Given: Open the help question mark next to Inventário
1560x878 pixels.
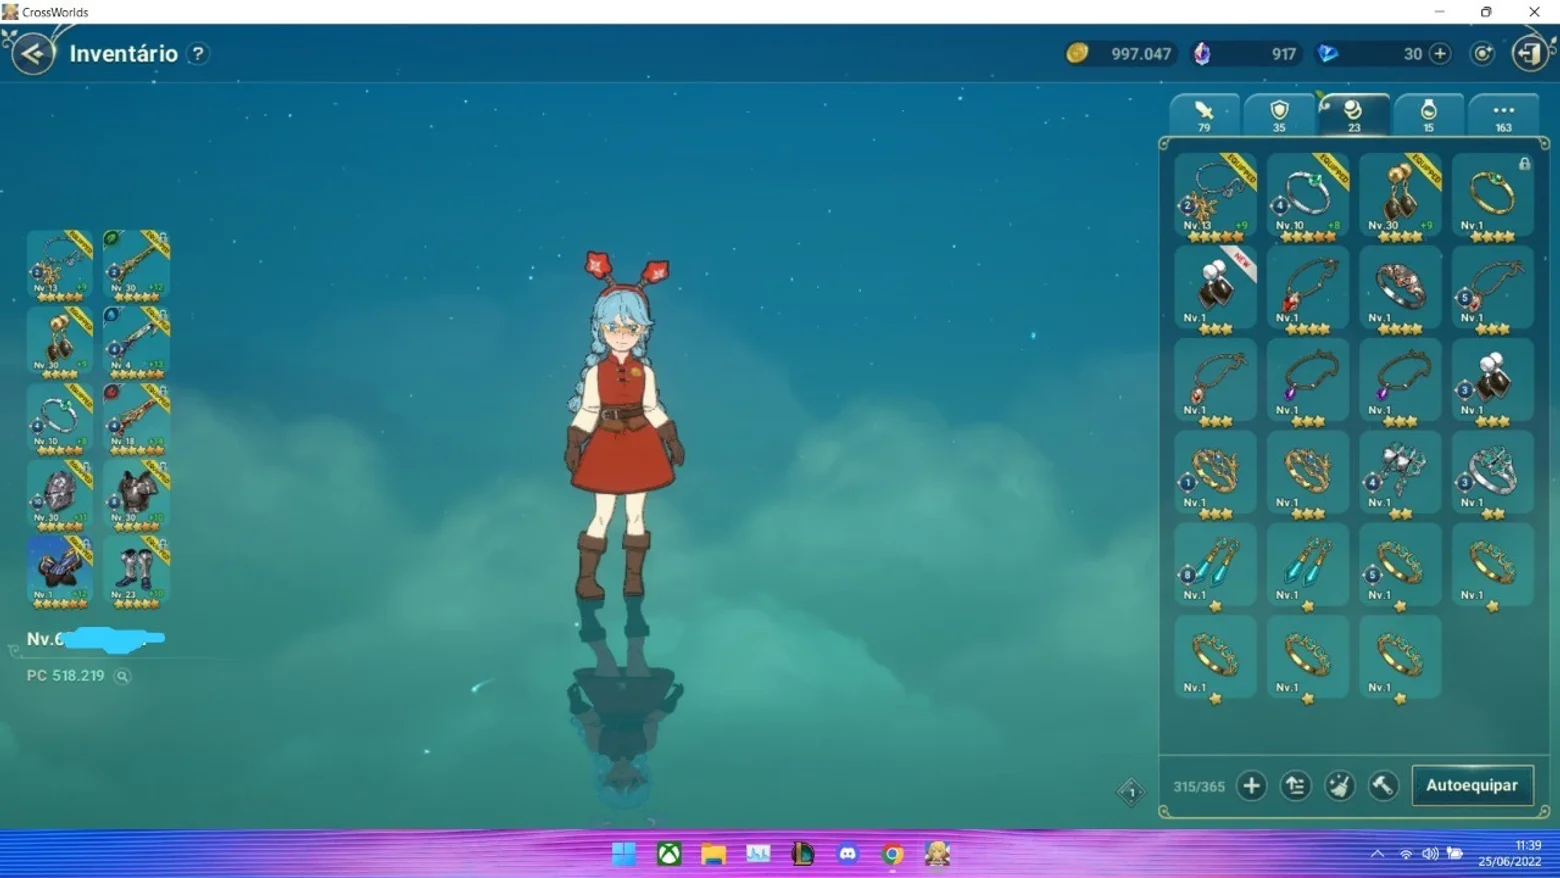Looking at the screenshot, I should [x=198, y=54].
